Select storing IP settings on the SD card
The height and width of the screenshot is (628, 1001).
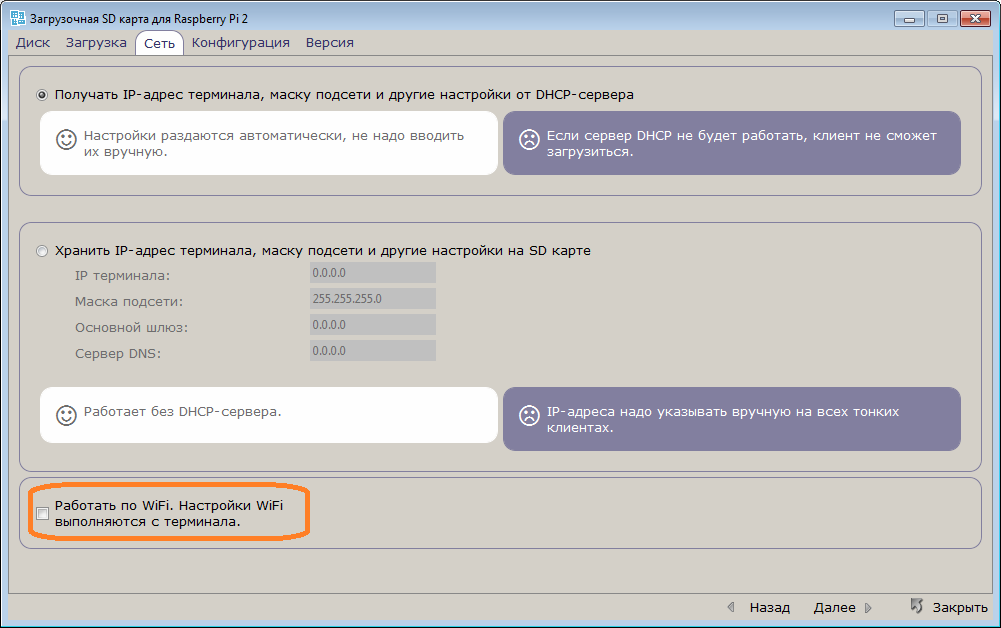click(41, 251)
